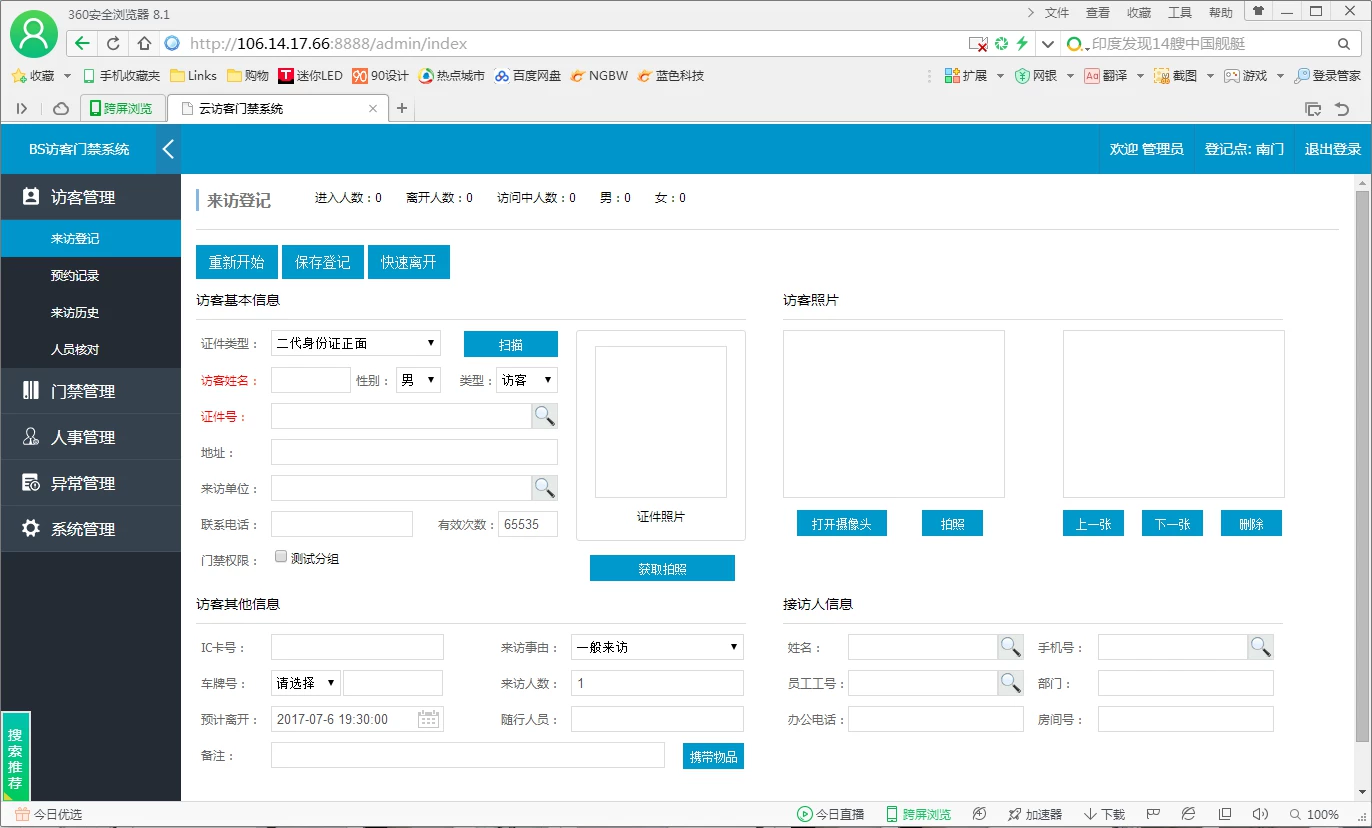Click the 拍照 button

952,523
